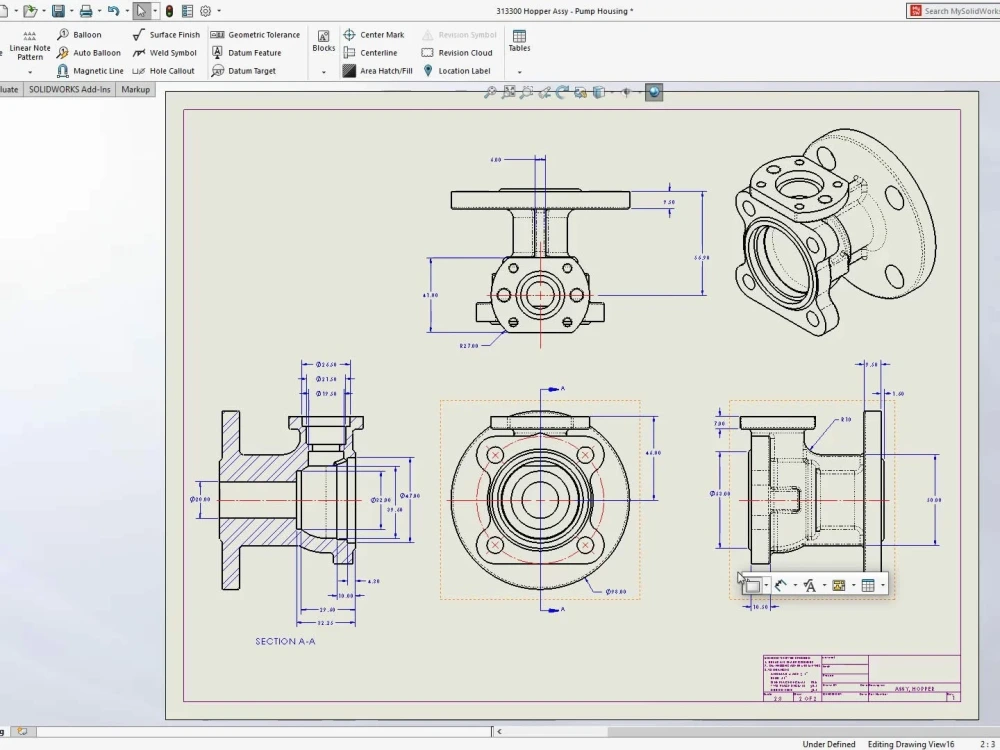
Task: Select the SECTION A-A label
Action: (285, 642)
